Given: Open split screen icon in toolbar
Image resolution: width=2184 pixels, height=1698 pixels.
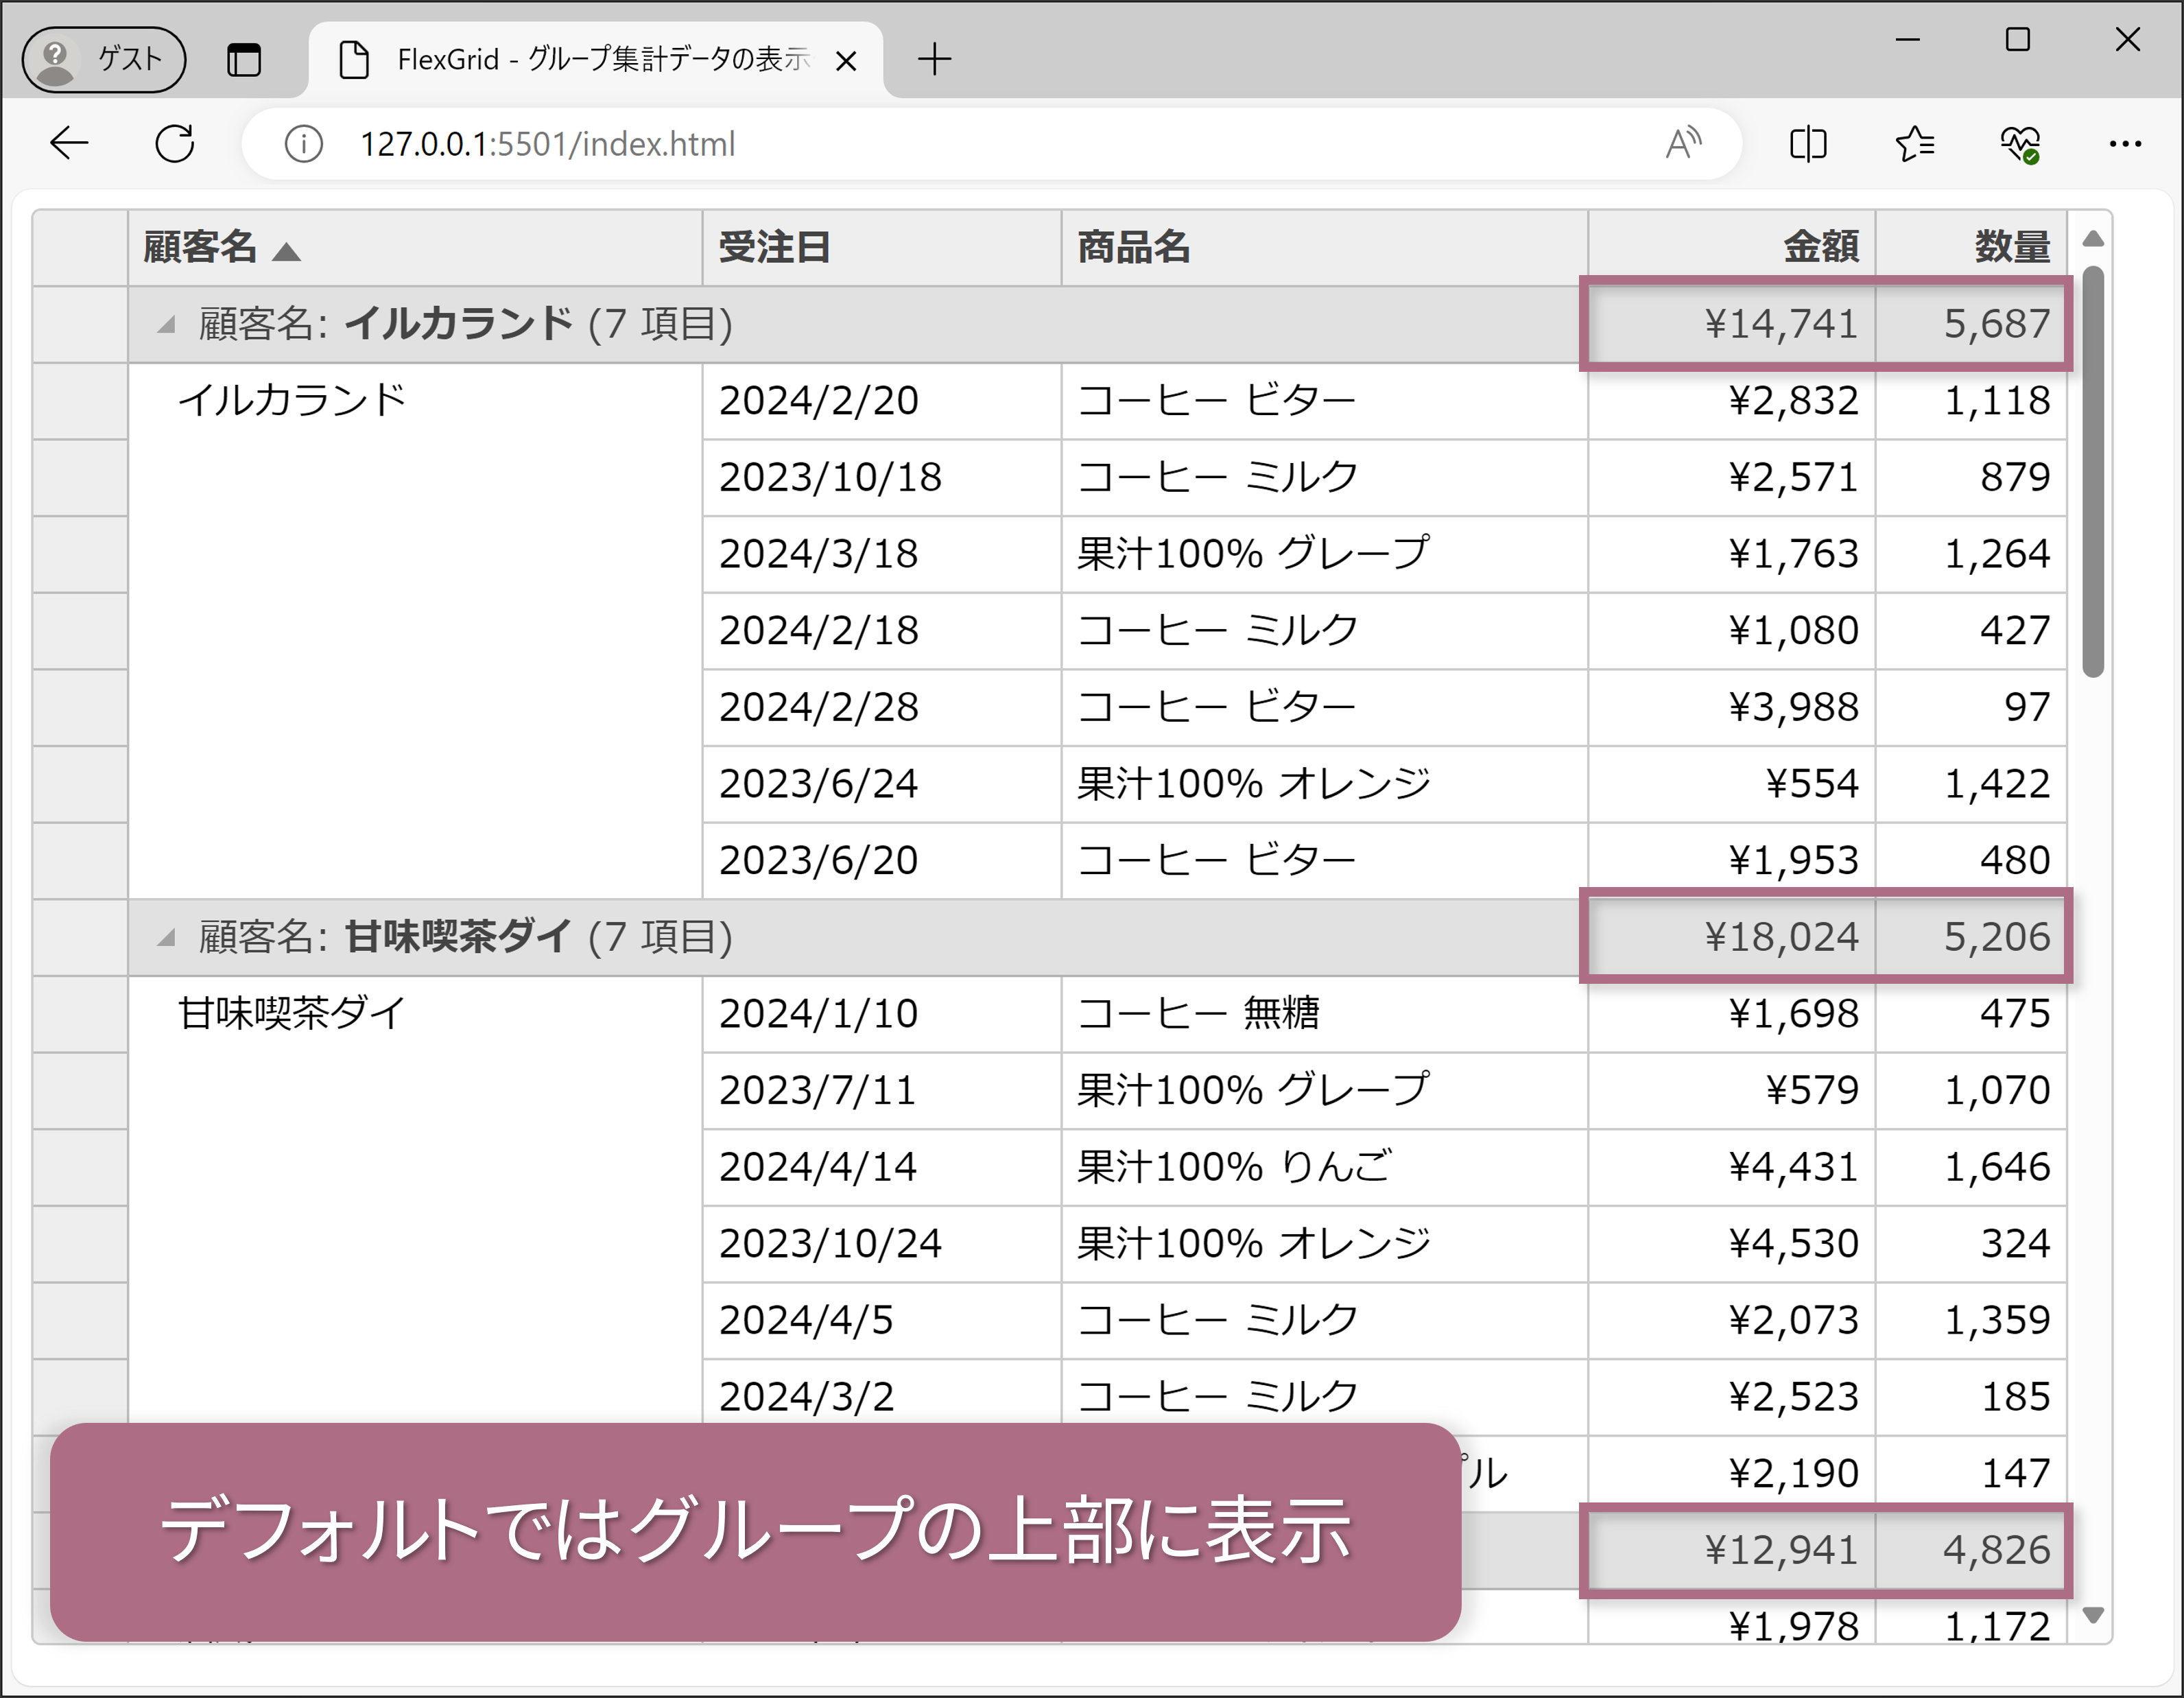Looking at the screenshot, I should 1808,144.
